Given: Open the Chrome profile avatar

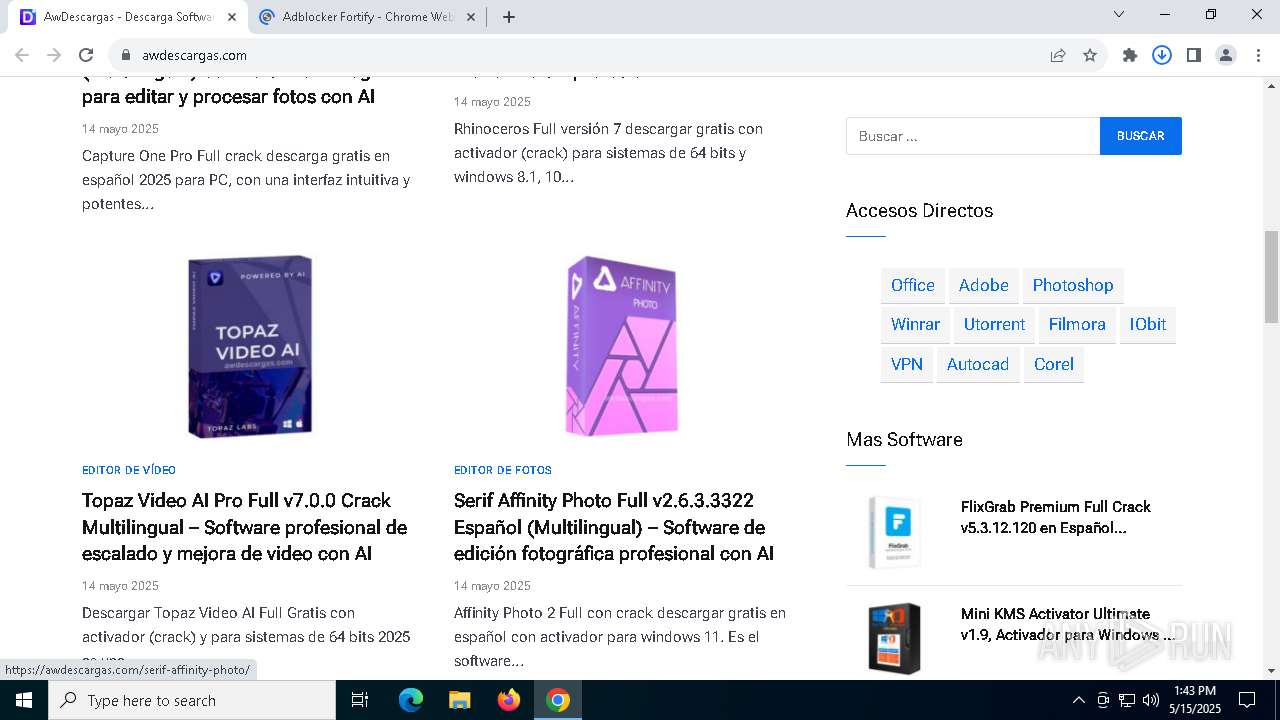Looking at the screenshot, I should coord(1226,55).
